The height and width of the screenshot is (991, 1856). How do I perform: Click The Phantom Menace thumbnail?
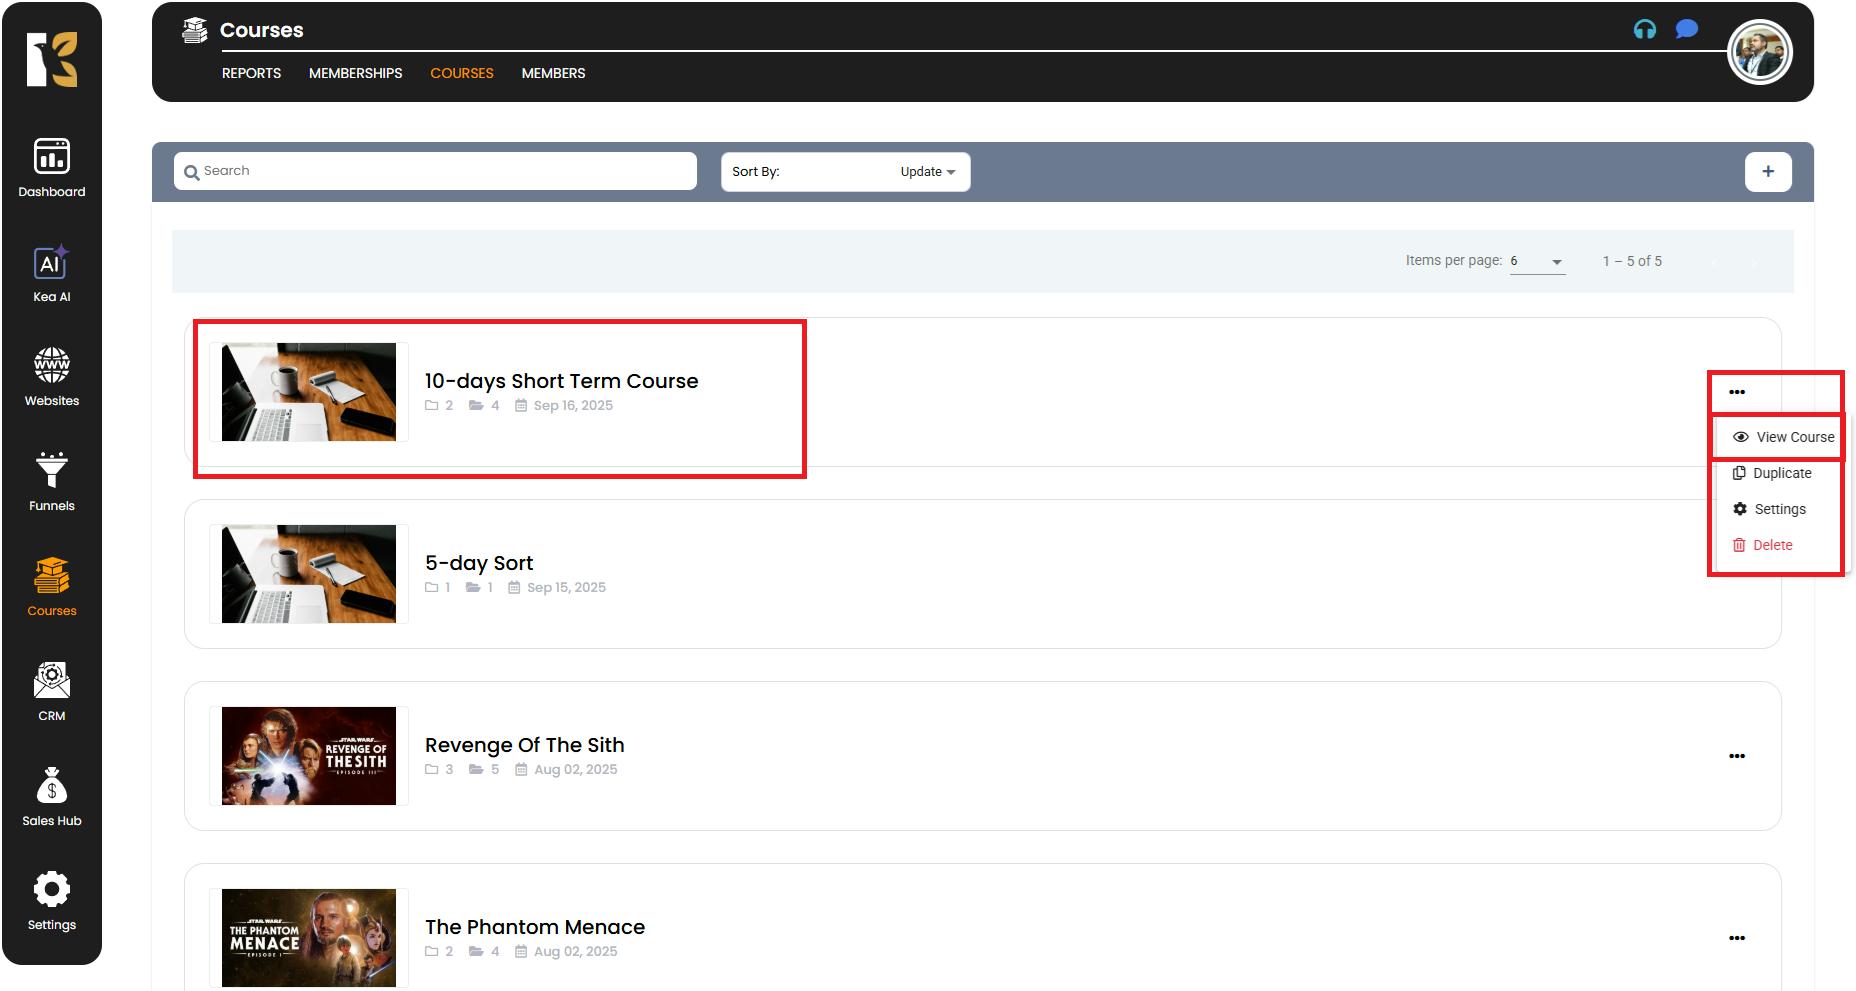click(x=308, y=937)
